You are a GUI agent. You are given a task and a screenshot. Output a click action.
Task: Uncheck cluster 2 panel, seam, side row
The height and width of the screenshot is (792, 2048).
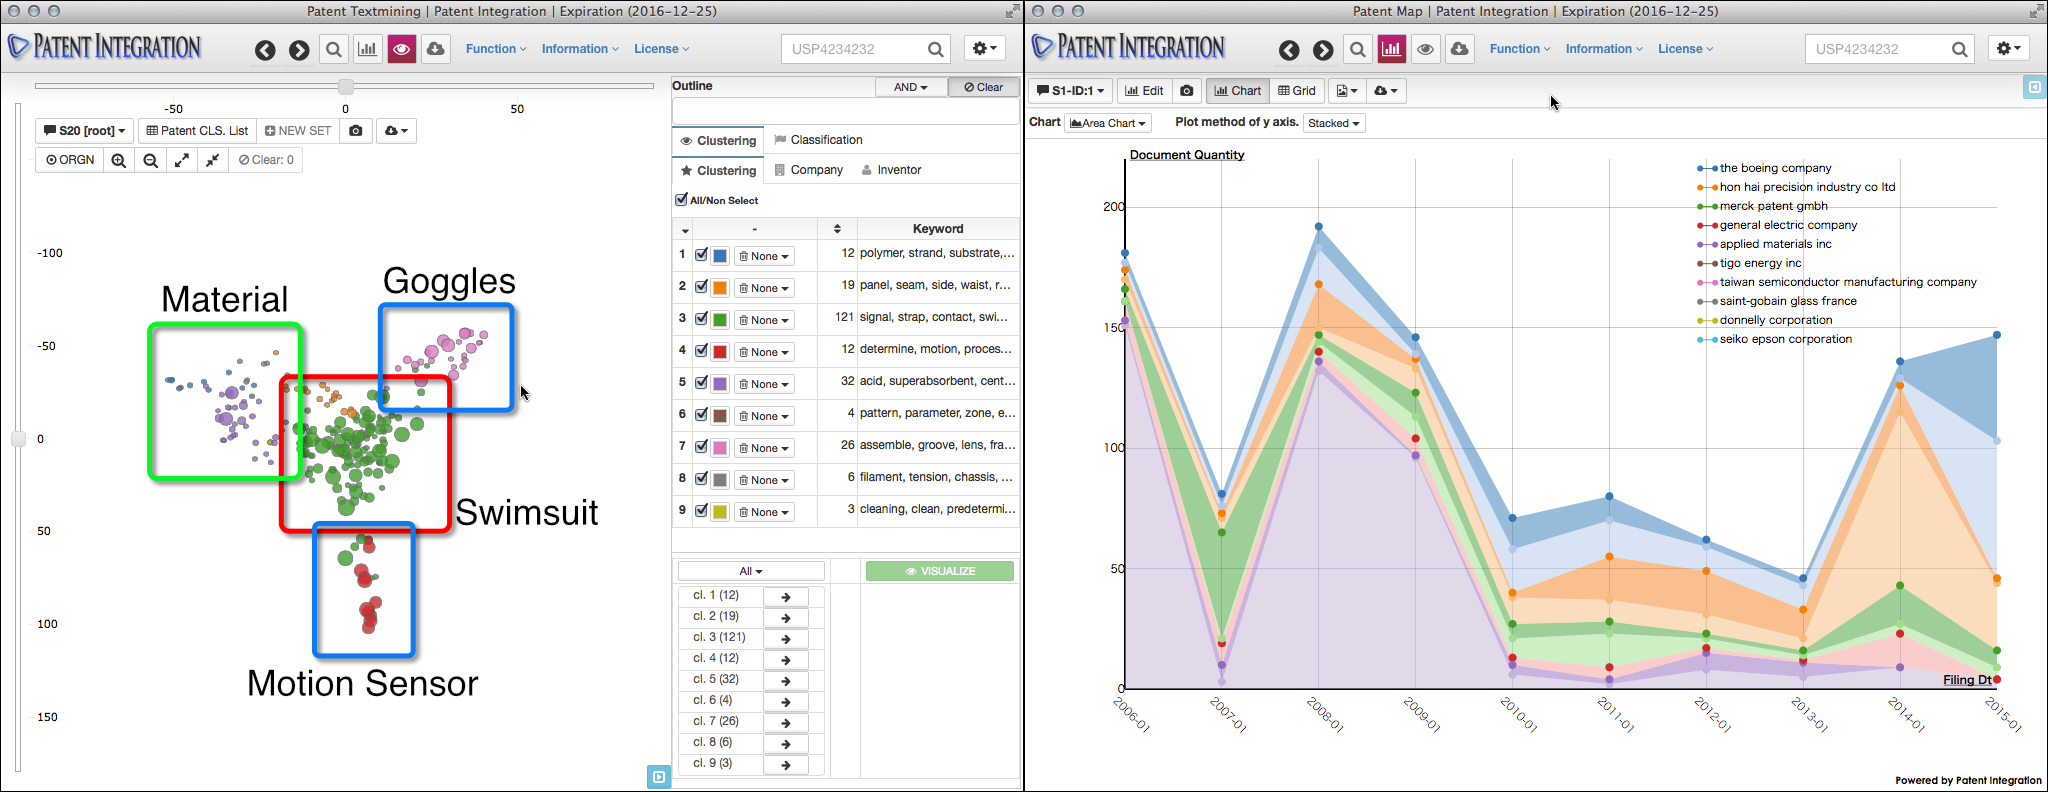[702, 287]
